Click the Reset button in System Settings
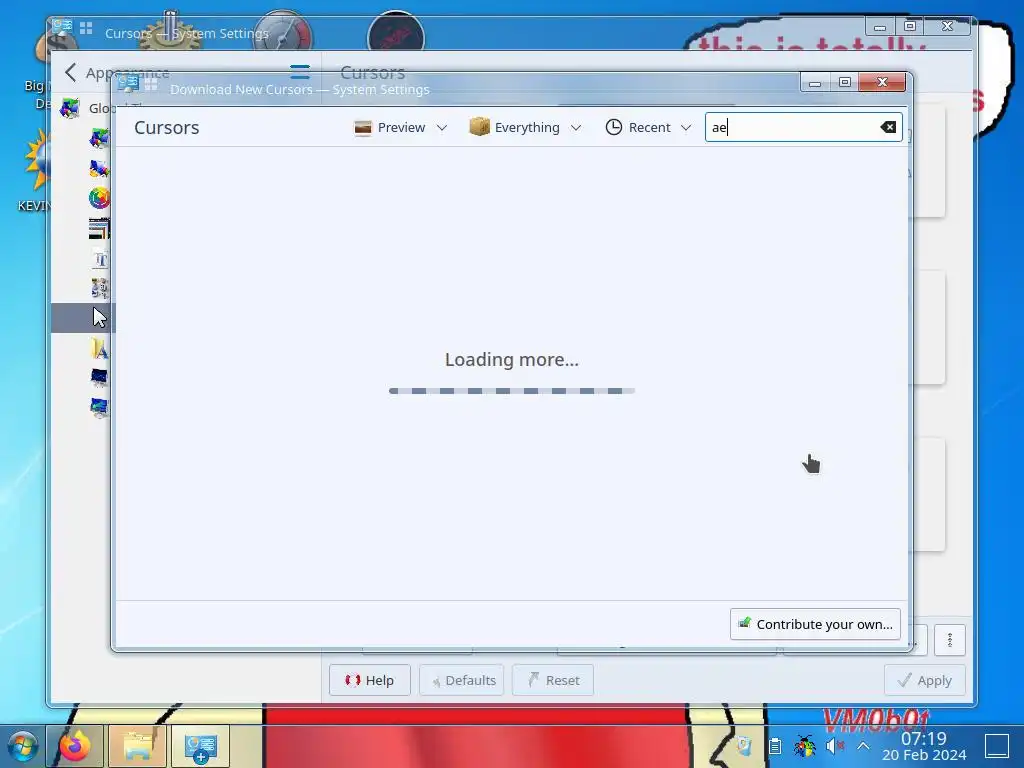The height and width of the screenshot is (768, 1024). pyautogui.click(x=553, y=680)
